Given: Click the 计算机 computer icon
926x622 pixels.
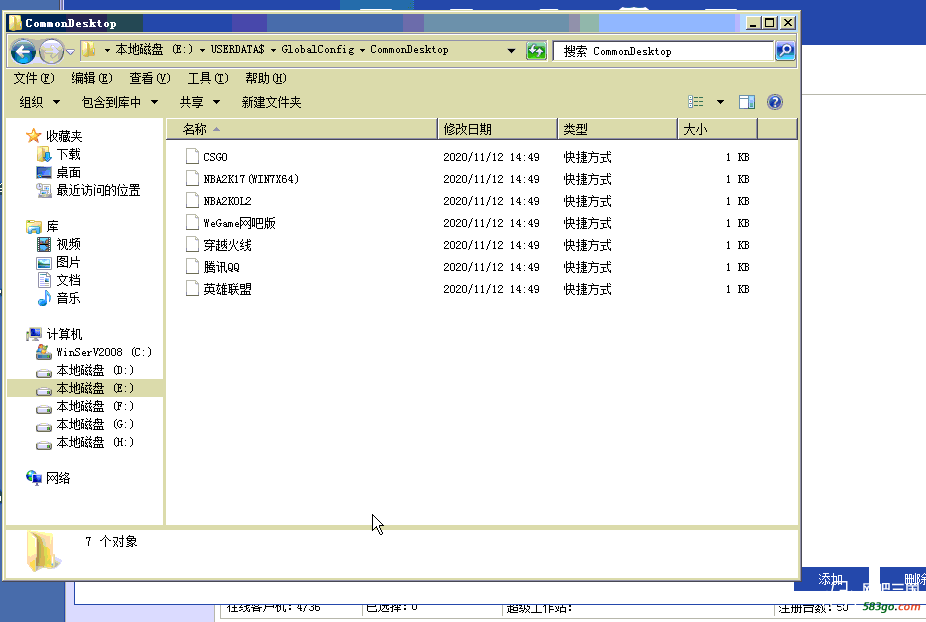Looking at the screenshot, I should tap(34, 334).
